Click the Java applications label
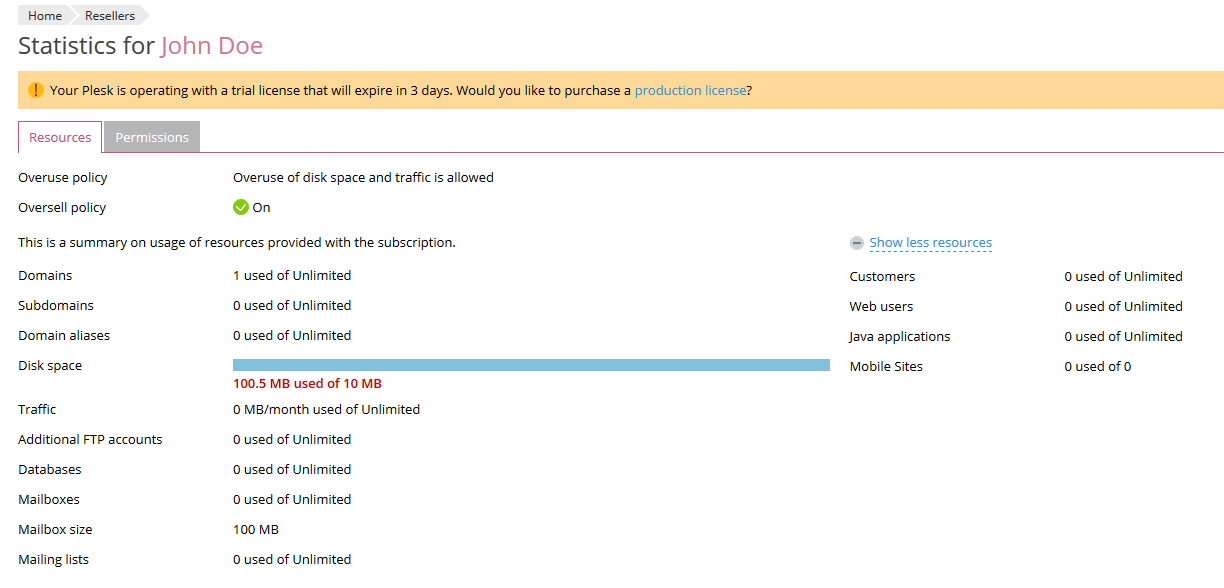The height and width of the screenshot is (588, 1224). coord(900,337)
